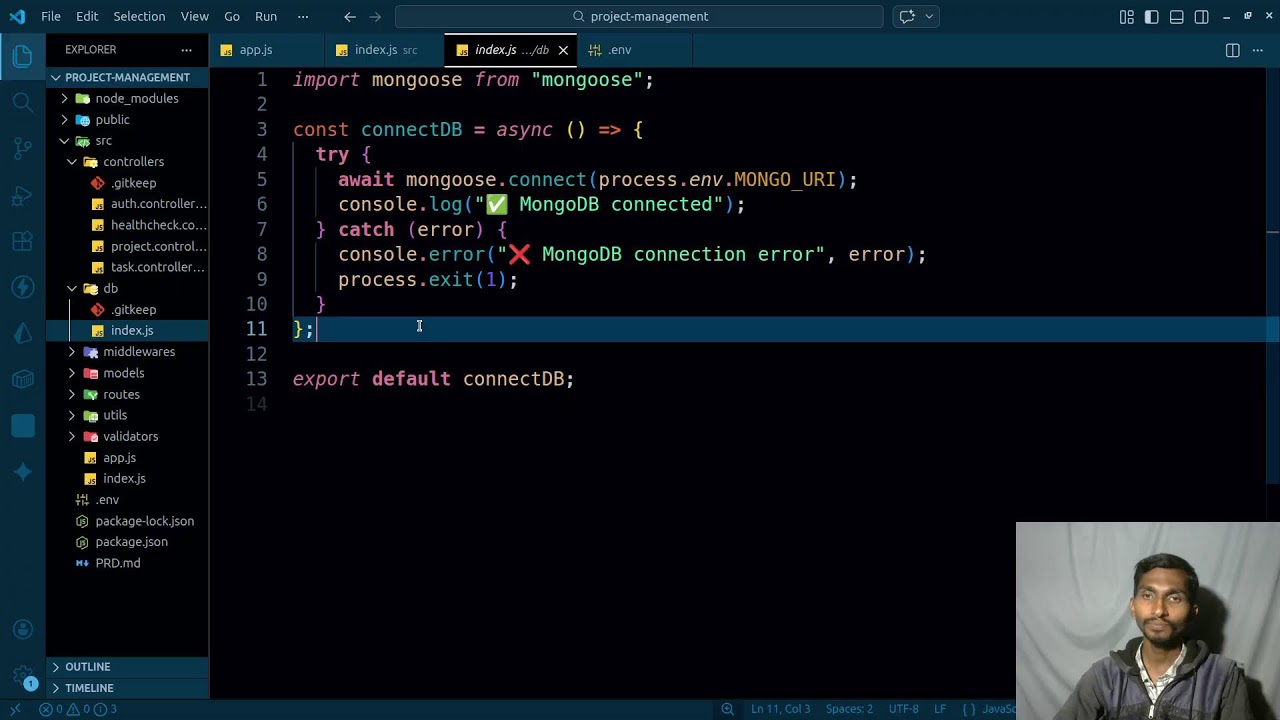
Task: Go back with the navigation arrow
Action: (x=350, y=16)
